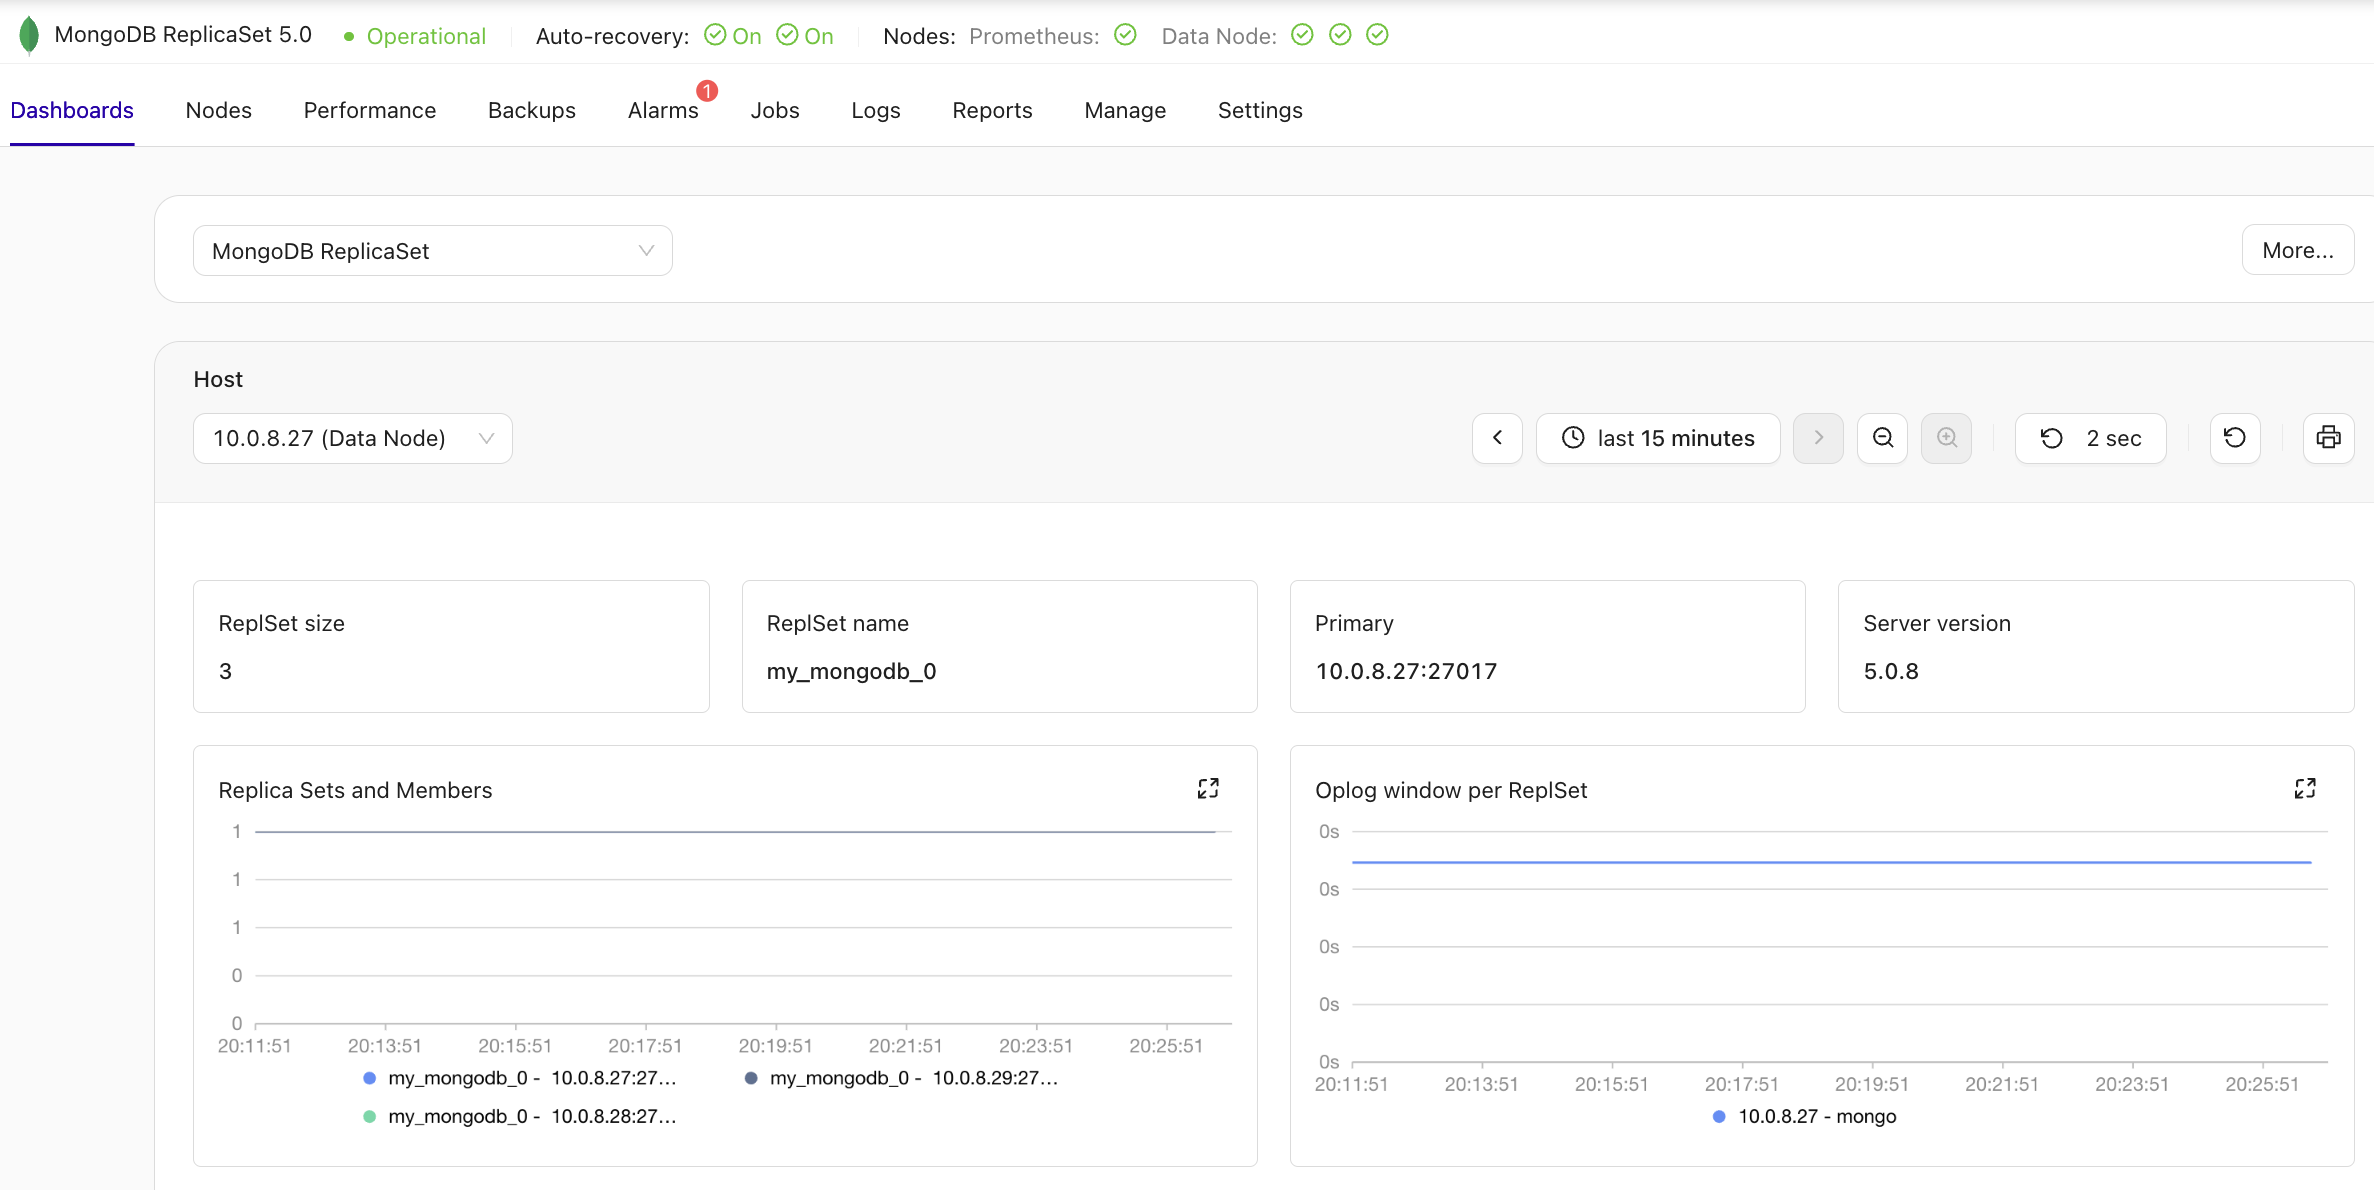The image size is (2374, 1190).
Task: Click the Primary value 10.0.8.27:27017
Action: (1406, 671)
